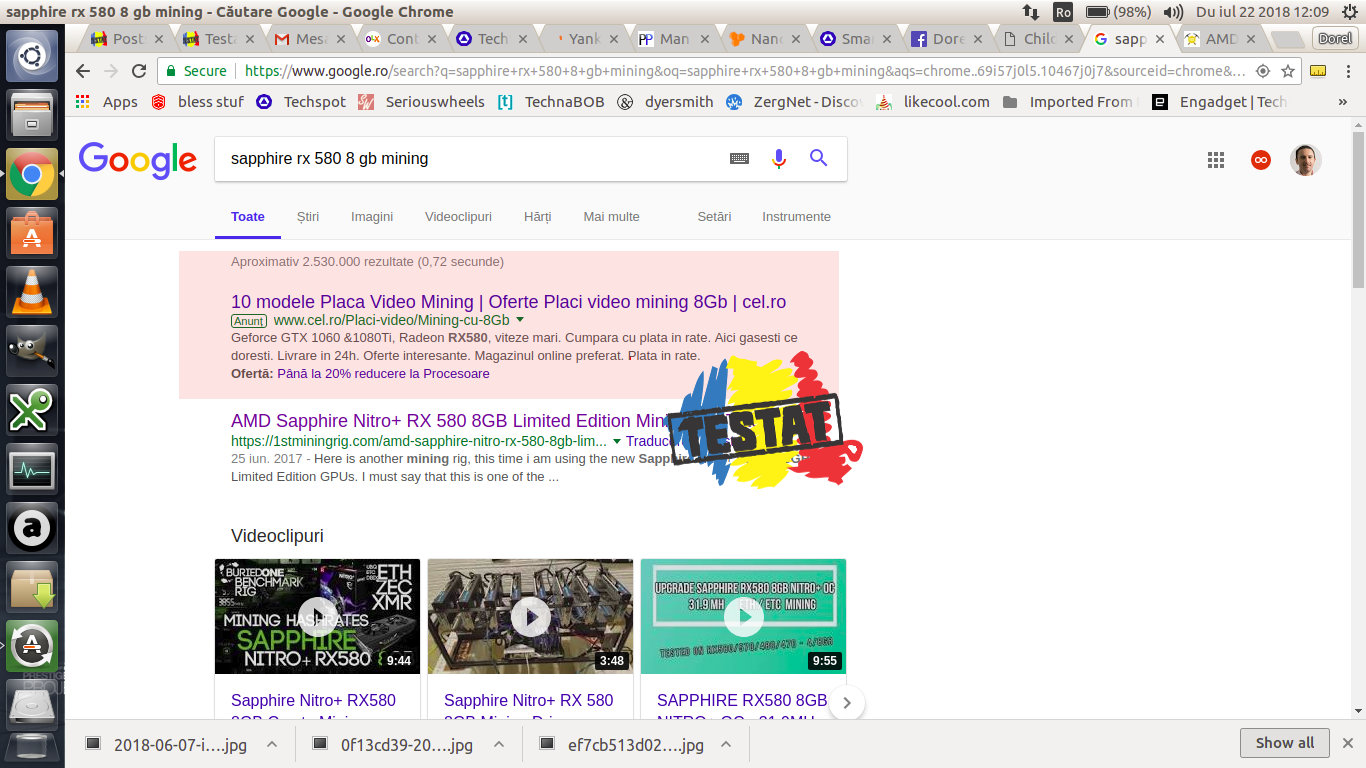Start voice search with microphone icon
This screenshot has height=768, width=1366.
tap(779, 158)
